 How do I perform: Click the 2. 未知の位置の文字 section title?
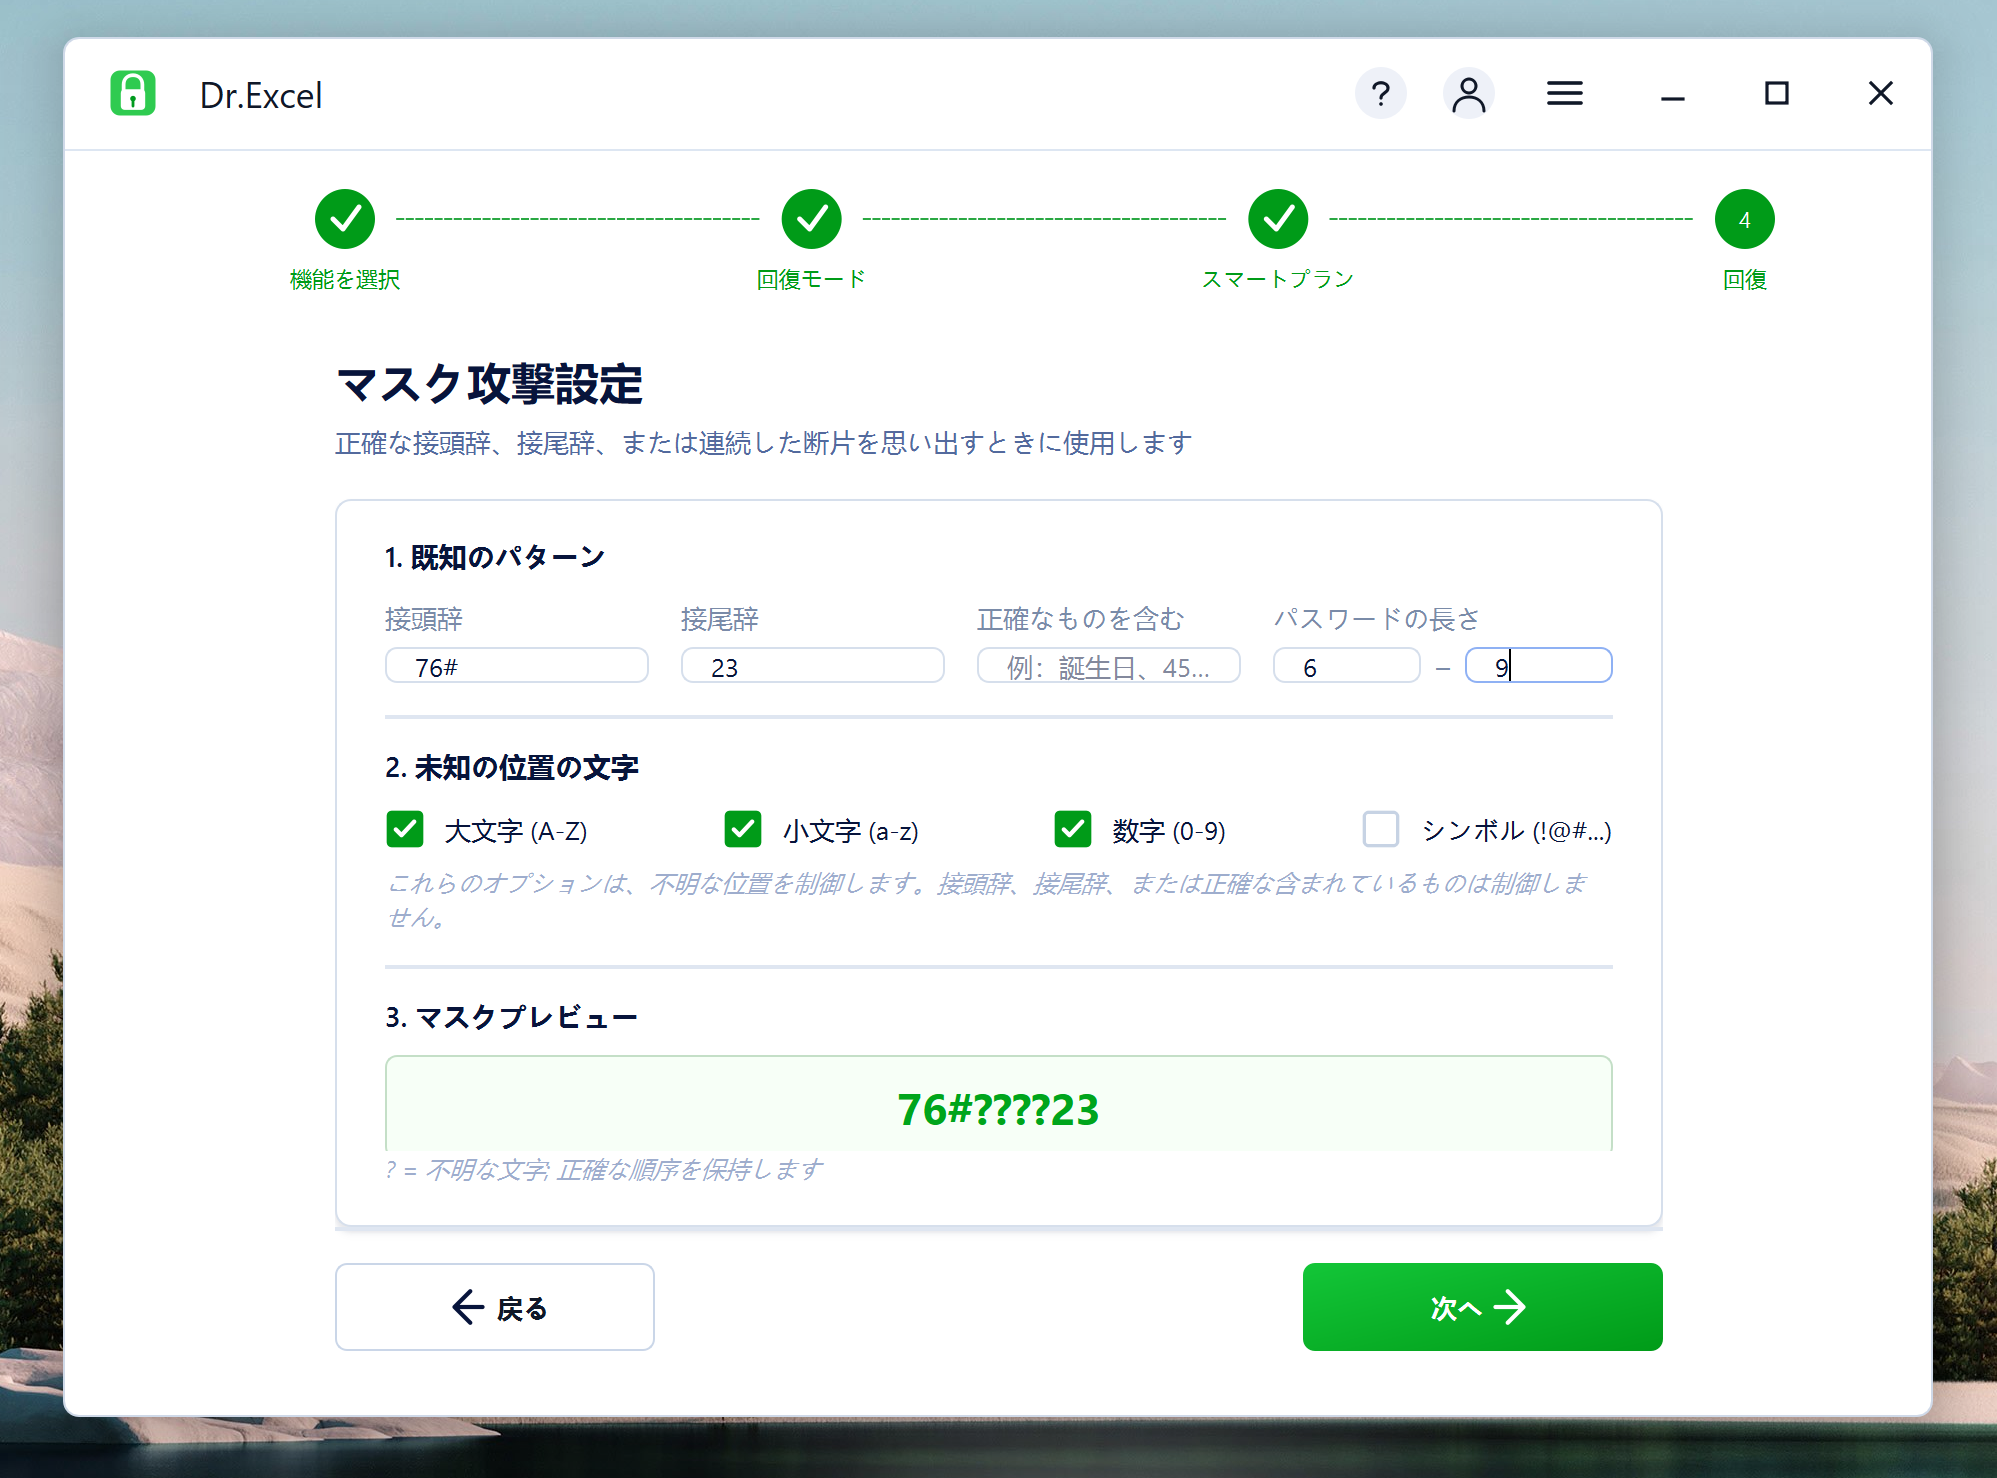point(512,767)
